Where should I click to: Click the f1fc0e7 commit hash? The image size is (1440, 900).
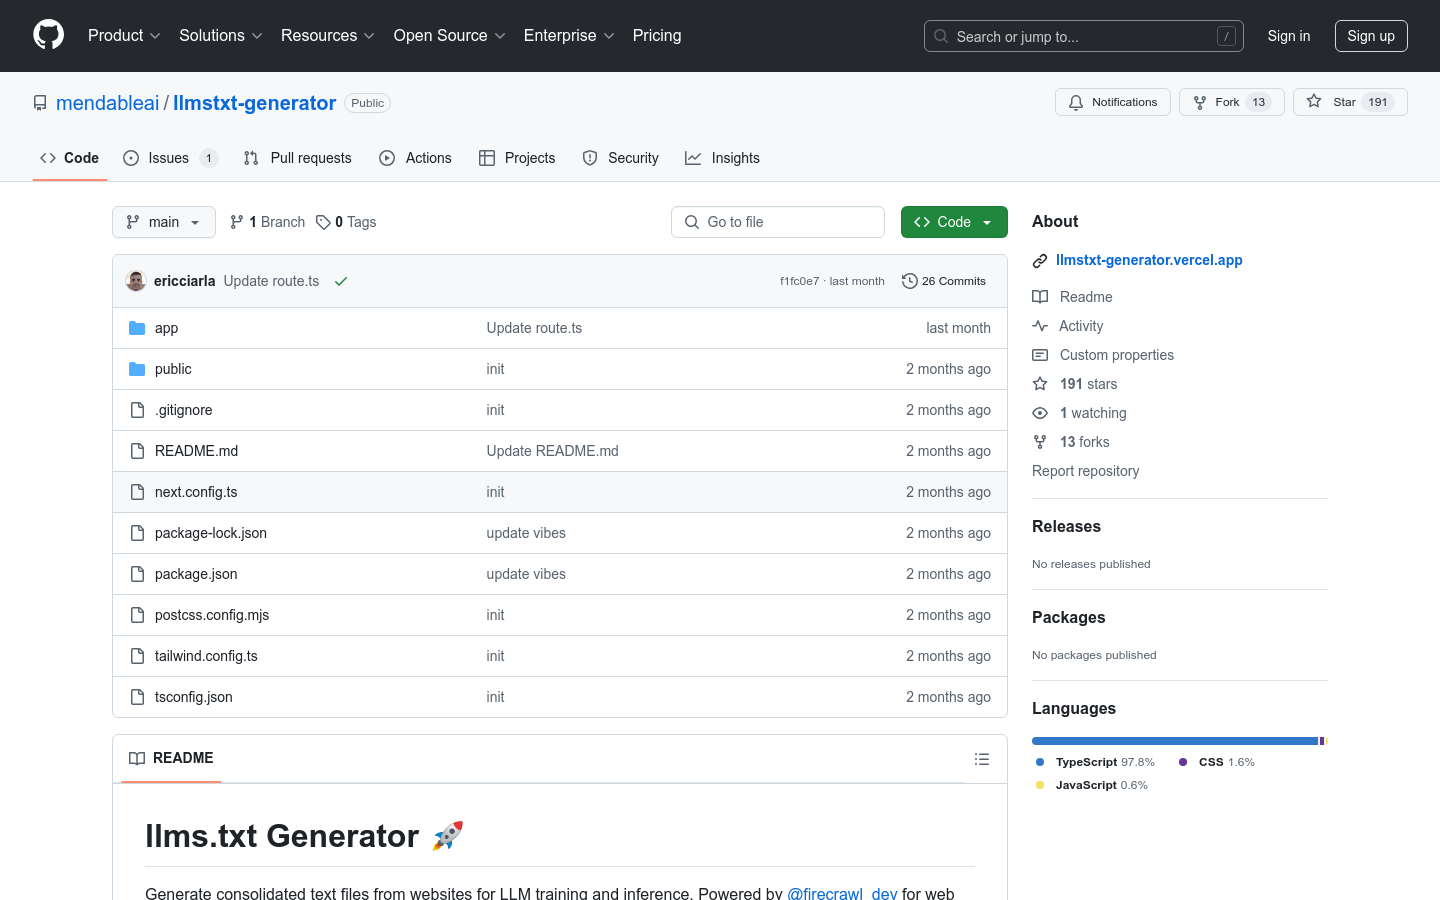pyautogui.click(x=799, y=281)
